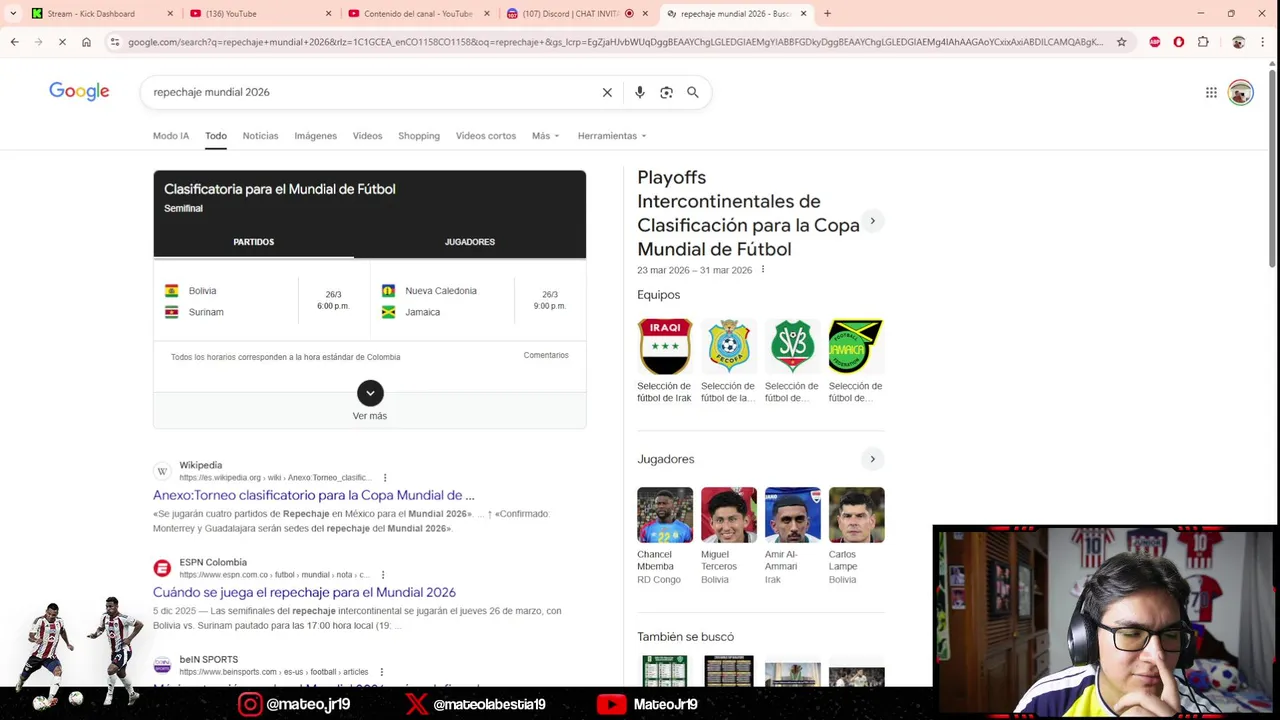
Task: Open Nueva Caledonia vs Jamaica match
Action: (478, 301)
